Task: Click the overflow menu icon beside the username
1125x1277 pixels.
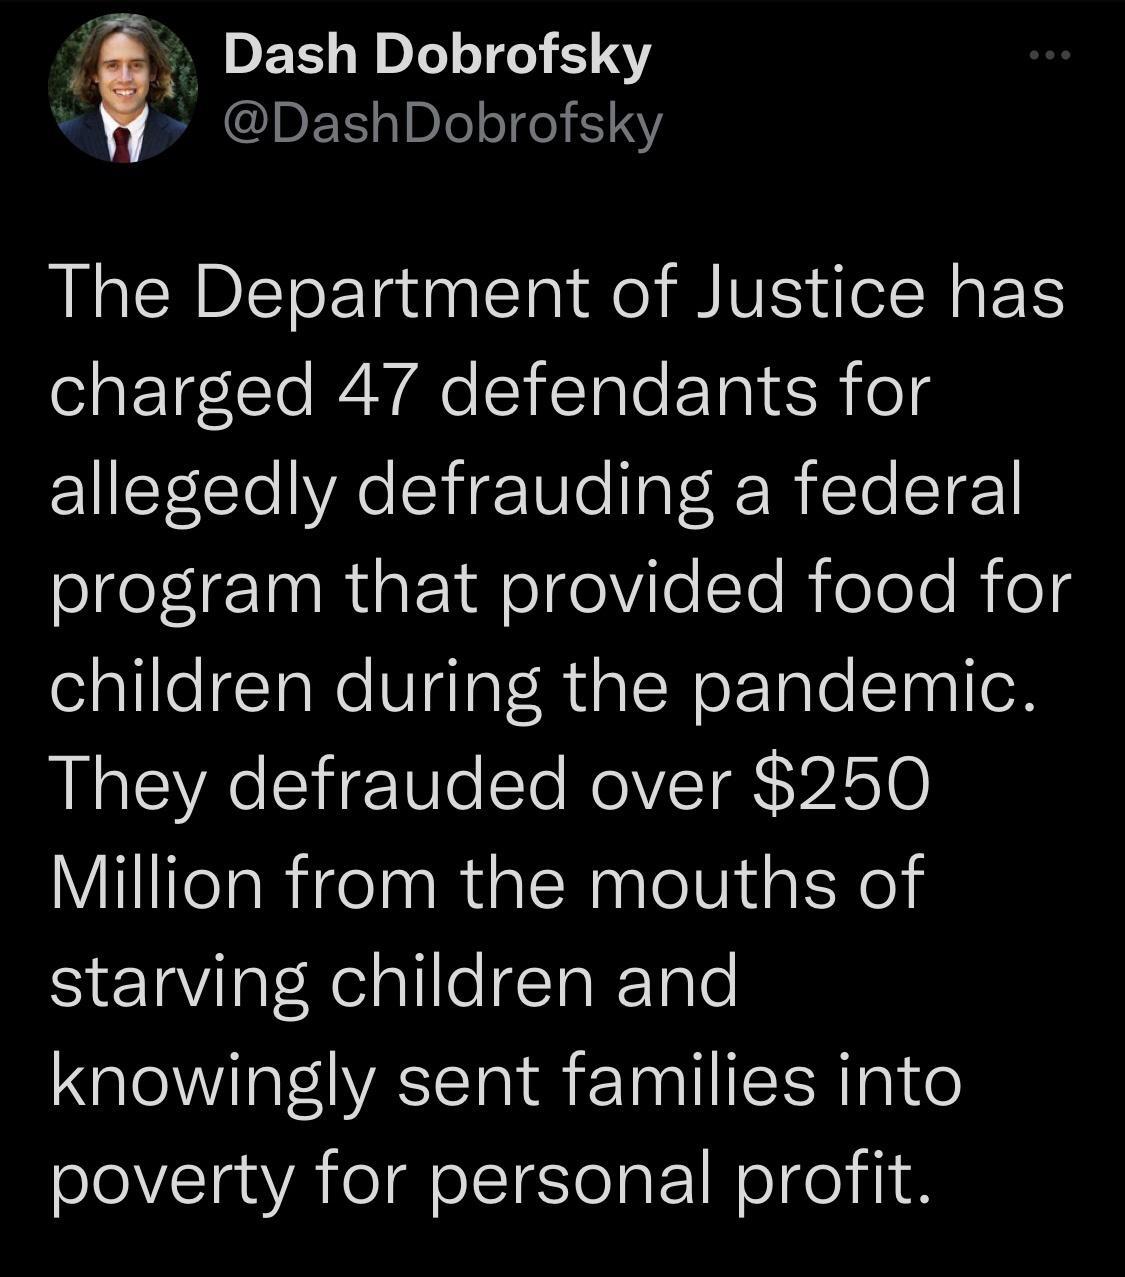Action: (x=1048, y=57)
